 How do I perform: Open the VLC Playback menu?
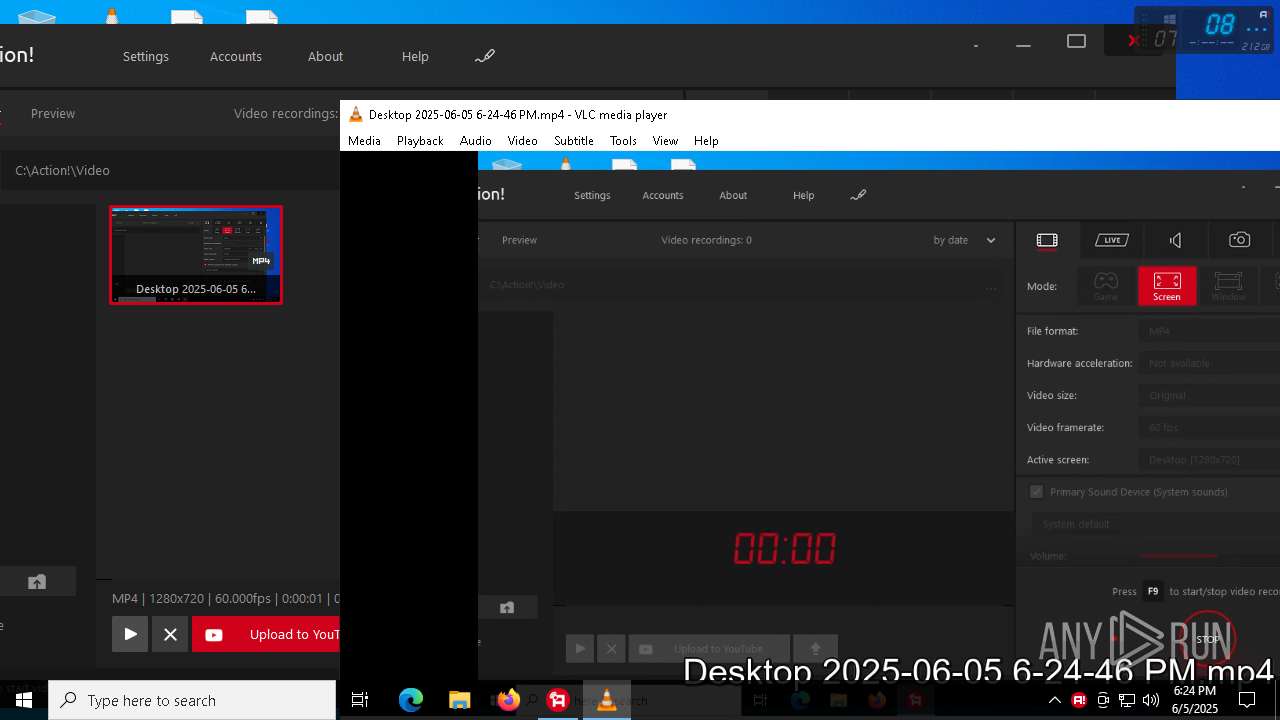[x=420, y=141]
